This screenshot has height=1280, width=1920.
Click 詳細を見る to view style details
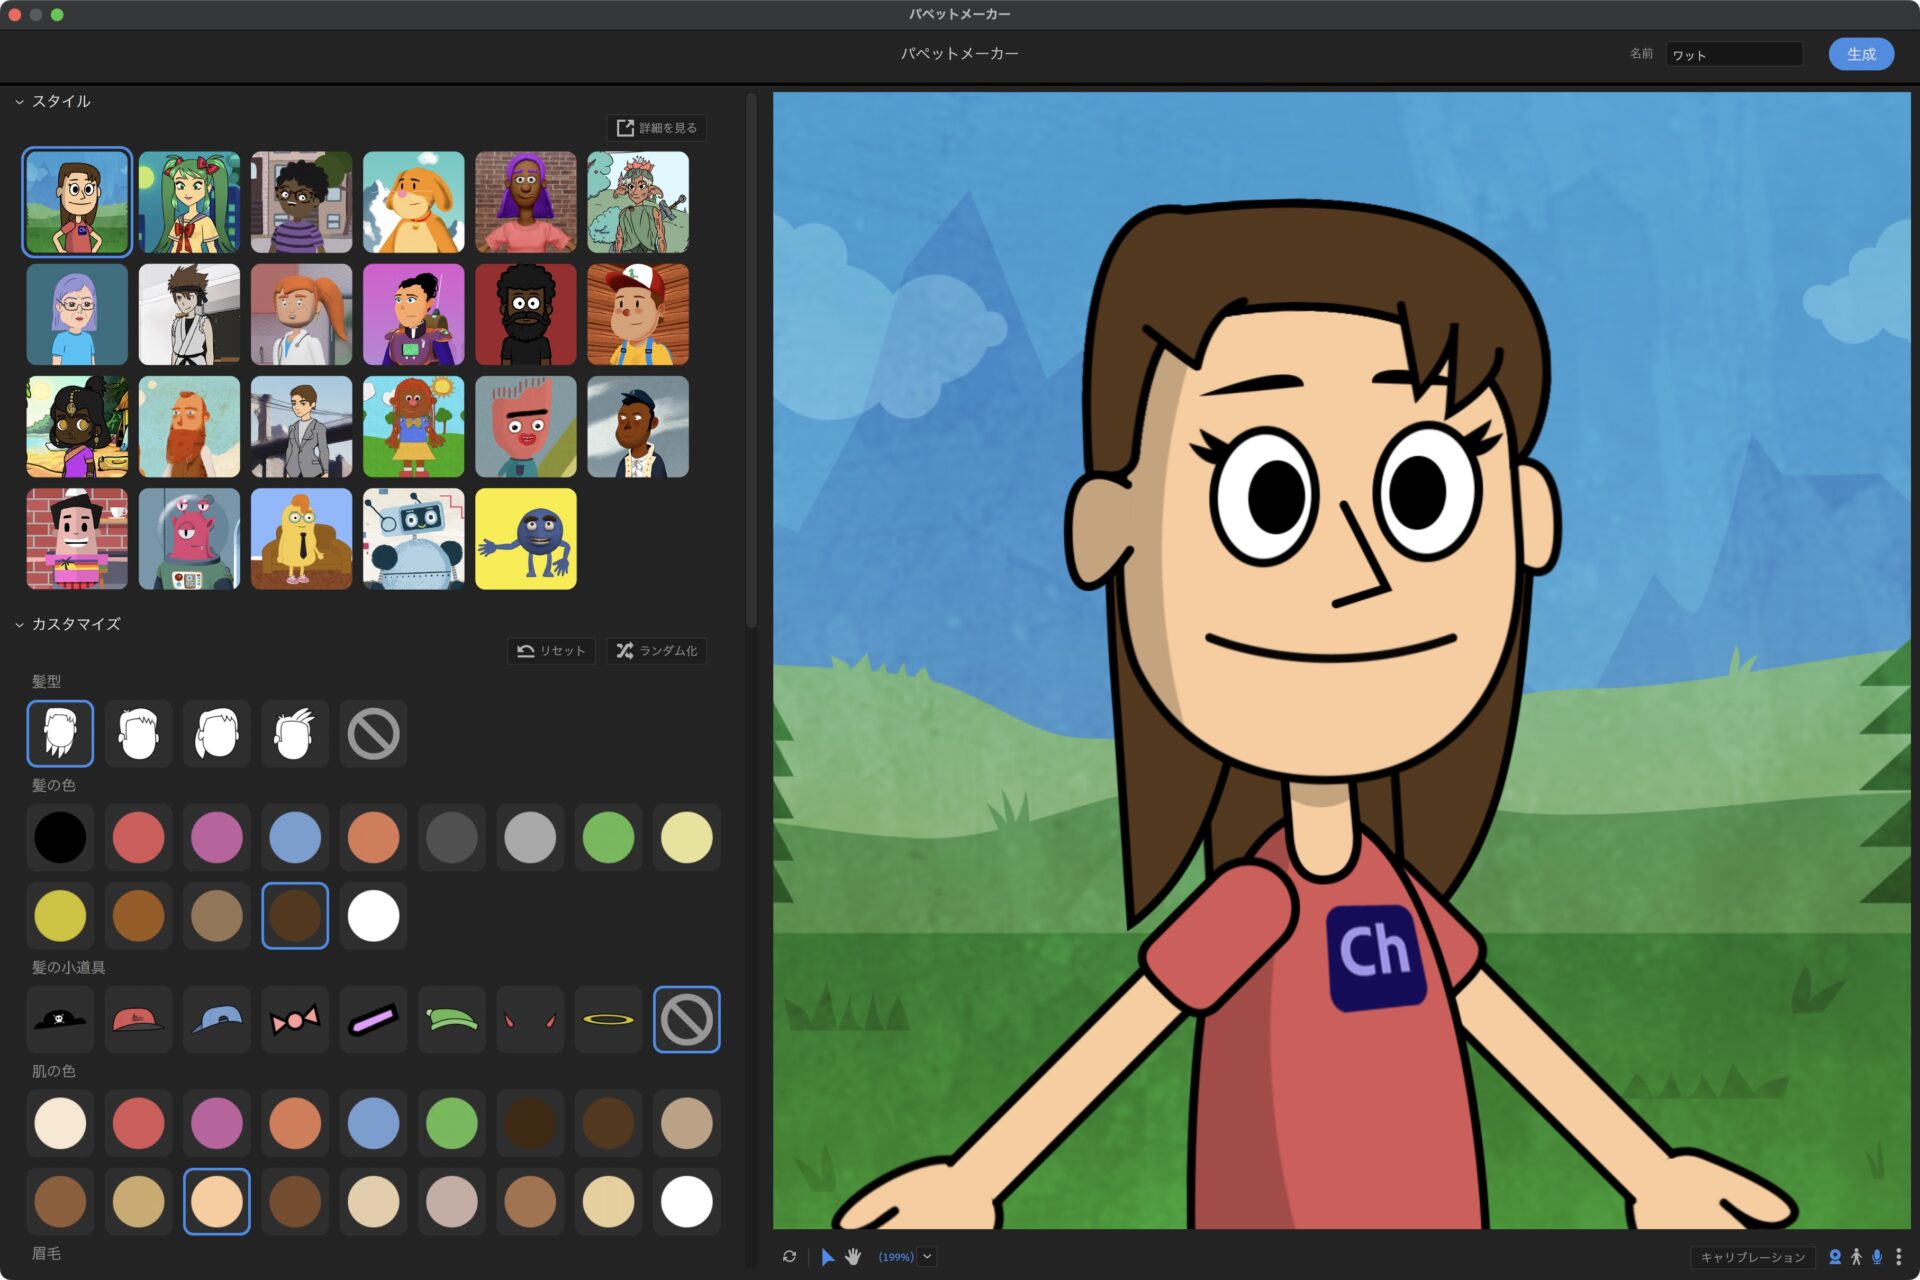pos(657,128)
